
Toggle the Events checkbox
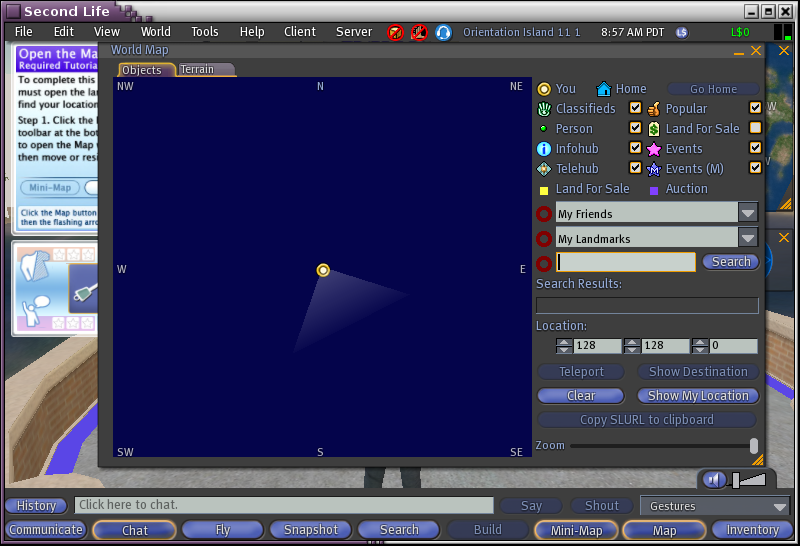[x=755, y=147]
